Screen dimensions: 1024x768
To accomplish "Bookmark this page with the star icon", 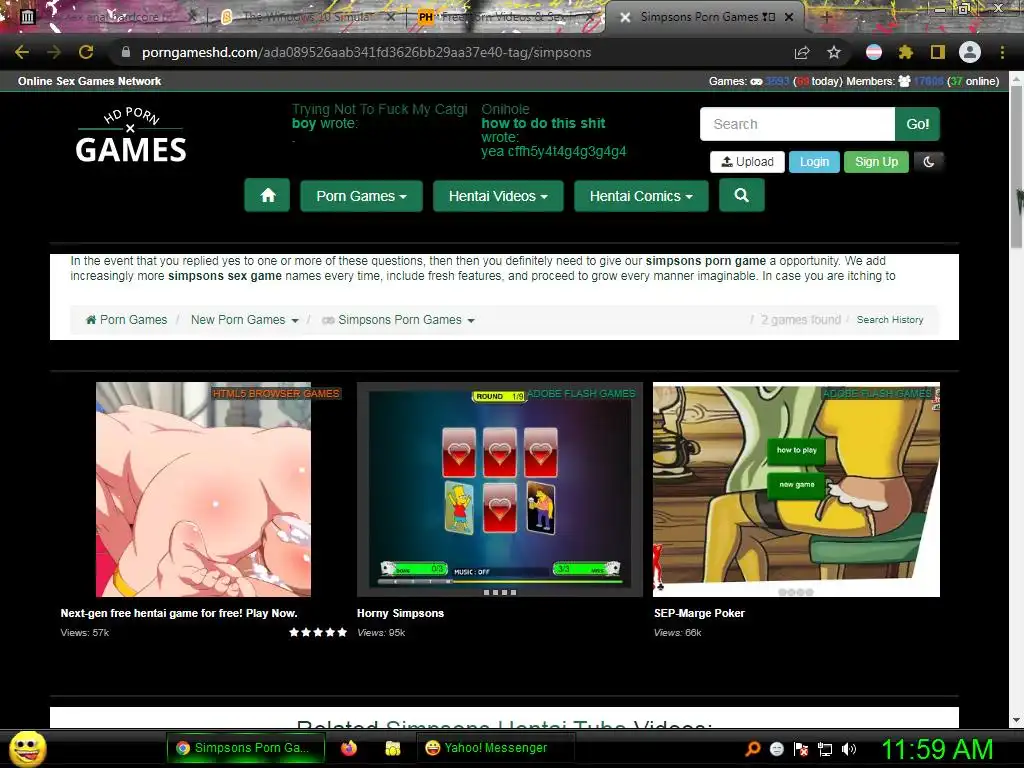I will [834, 52].
